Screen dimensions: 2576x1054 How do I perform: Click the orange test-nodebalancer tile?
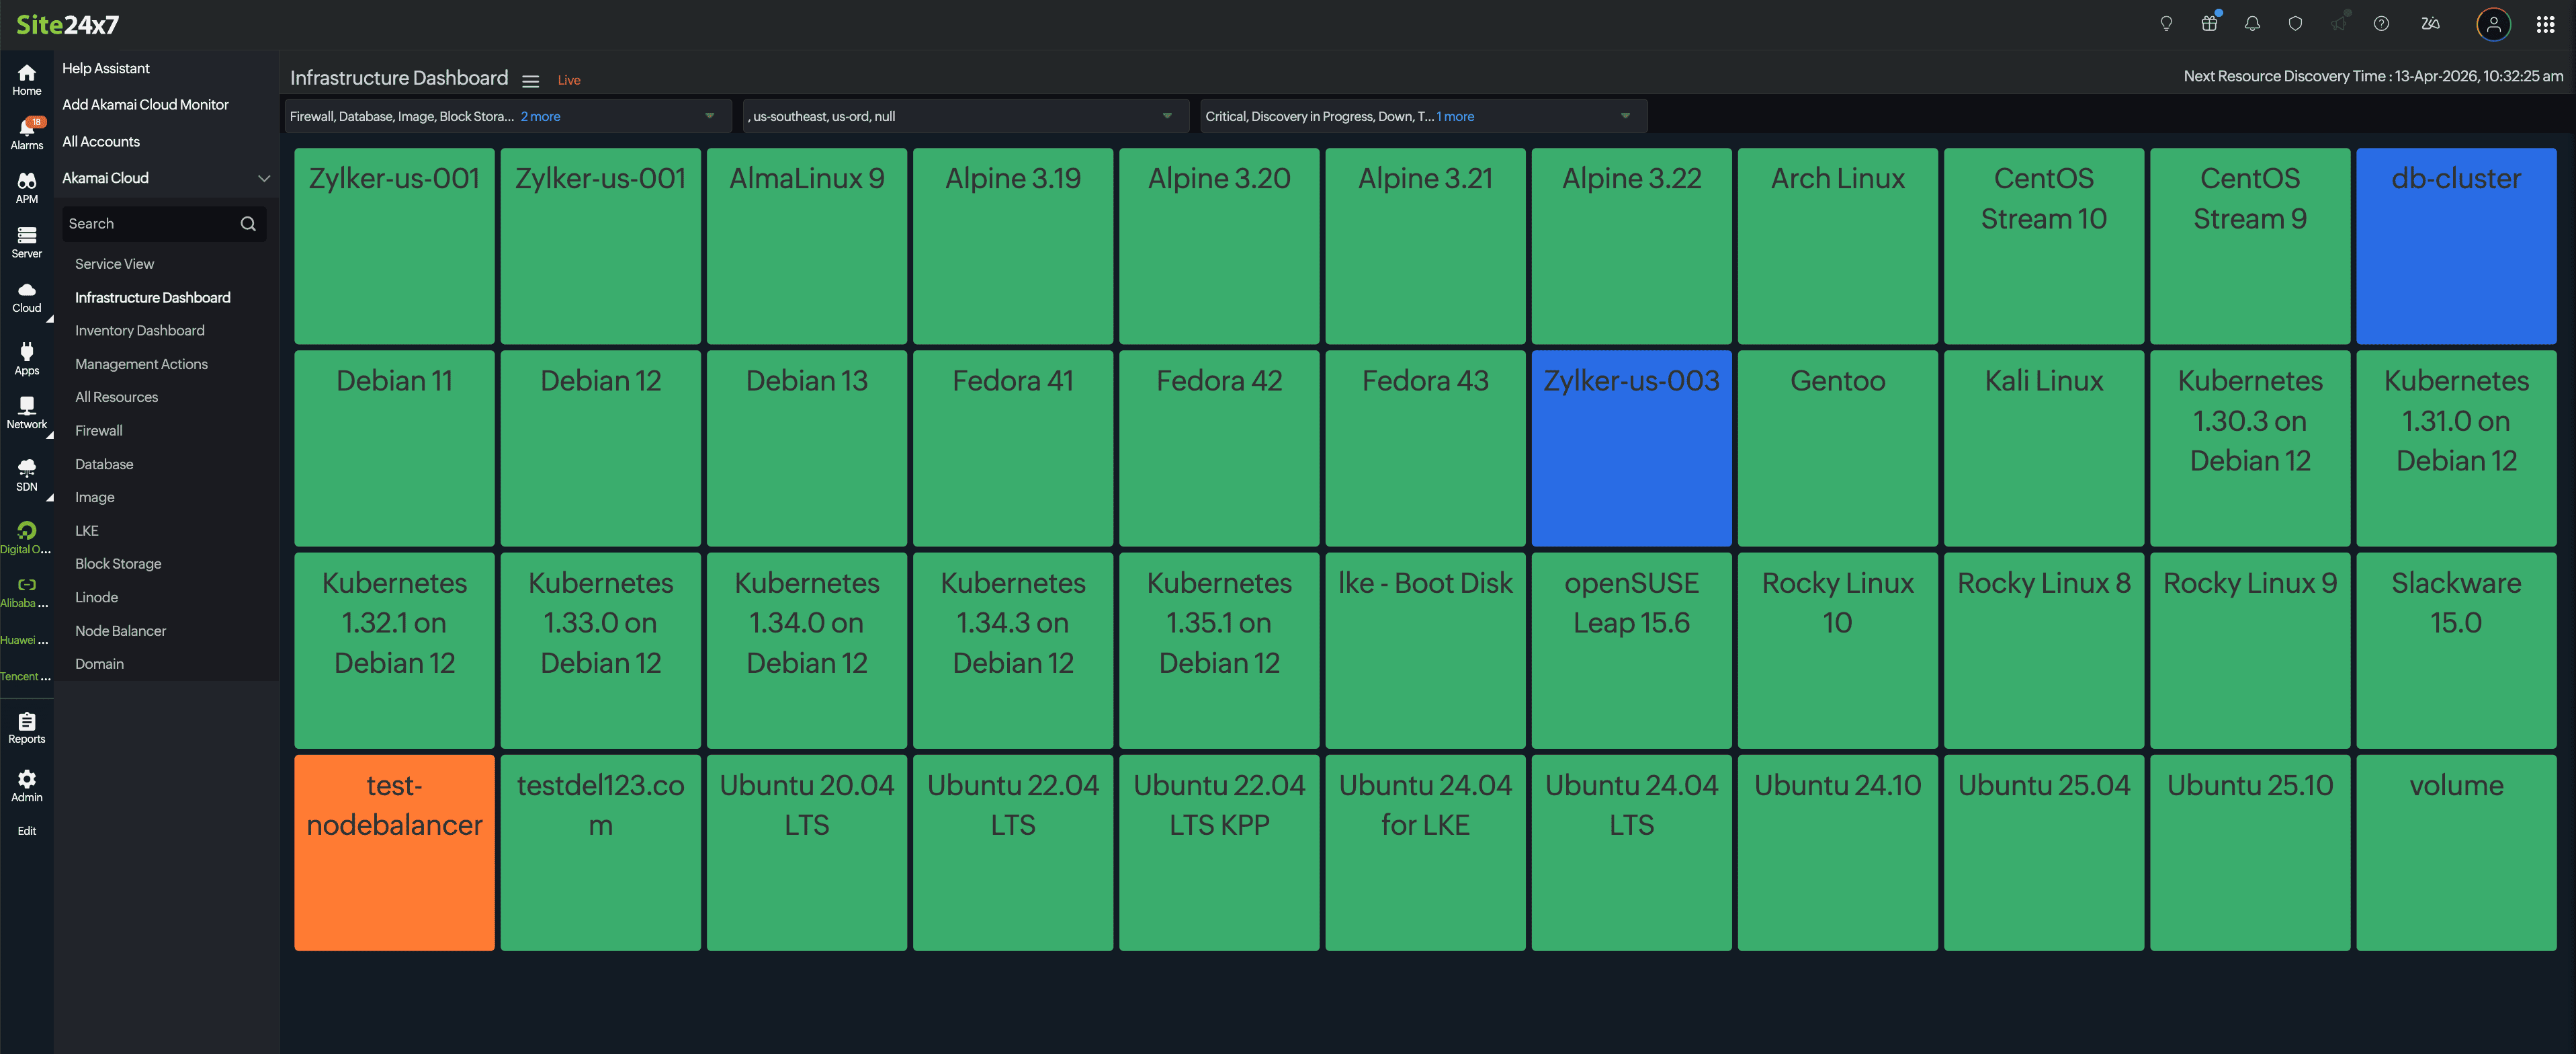394,852
